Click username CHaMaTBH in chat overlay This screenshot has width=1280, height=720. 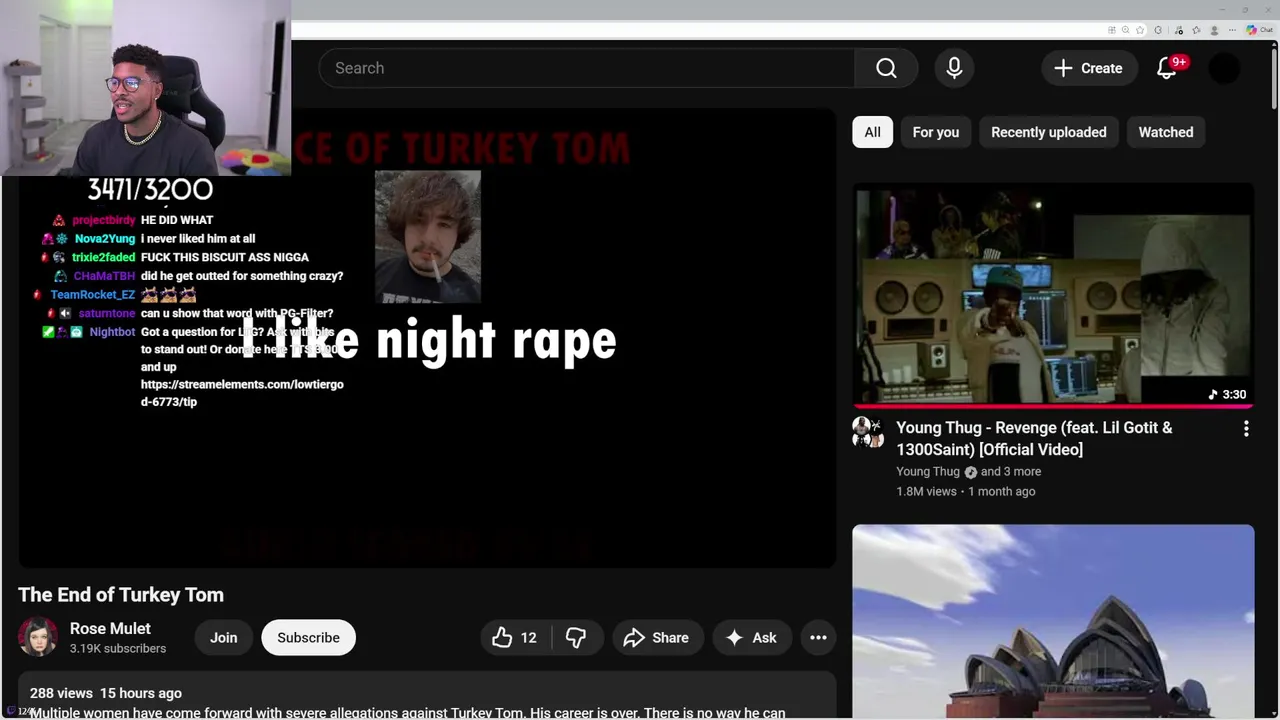click(104, 276)
